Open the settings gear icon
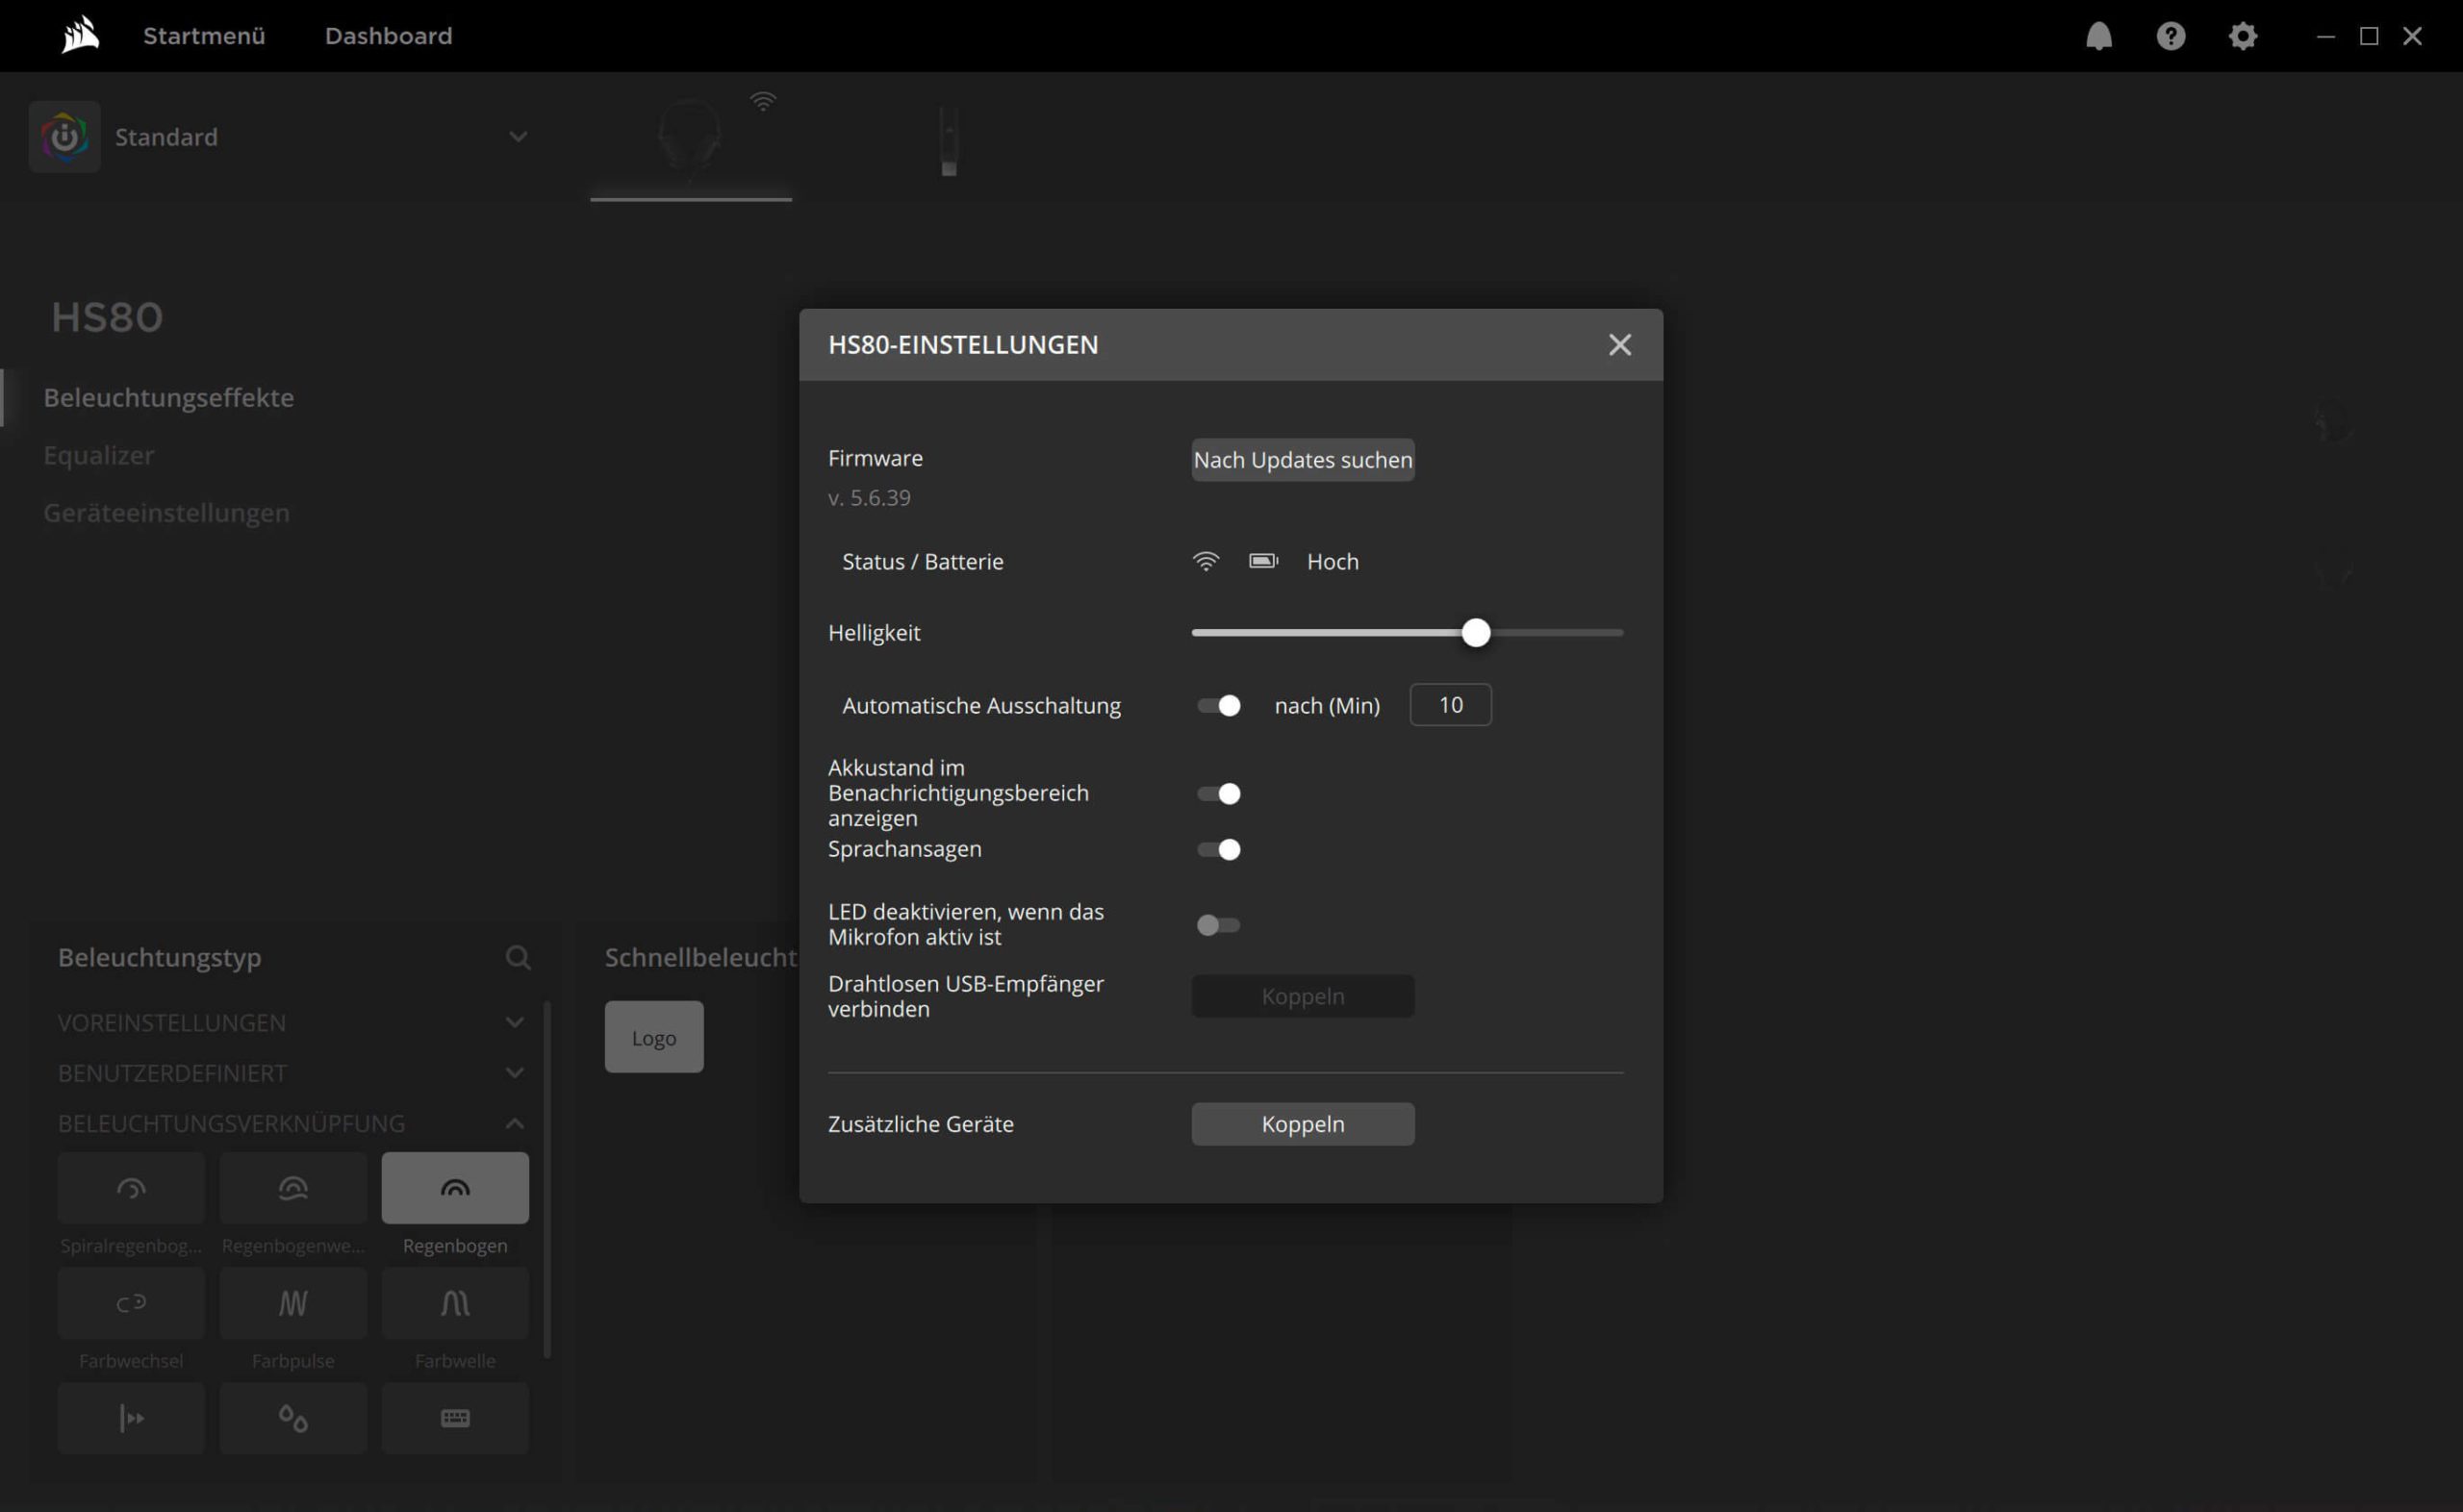Viewport: 2463px width, 1512px height. (x=2242, y=36)
